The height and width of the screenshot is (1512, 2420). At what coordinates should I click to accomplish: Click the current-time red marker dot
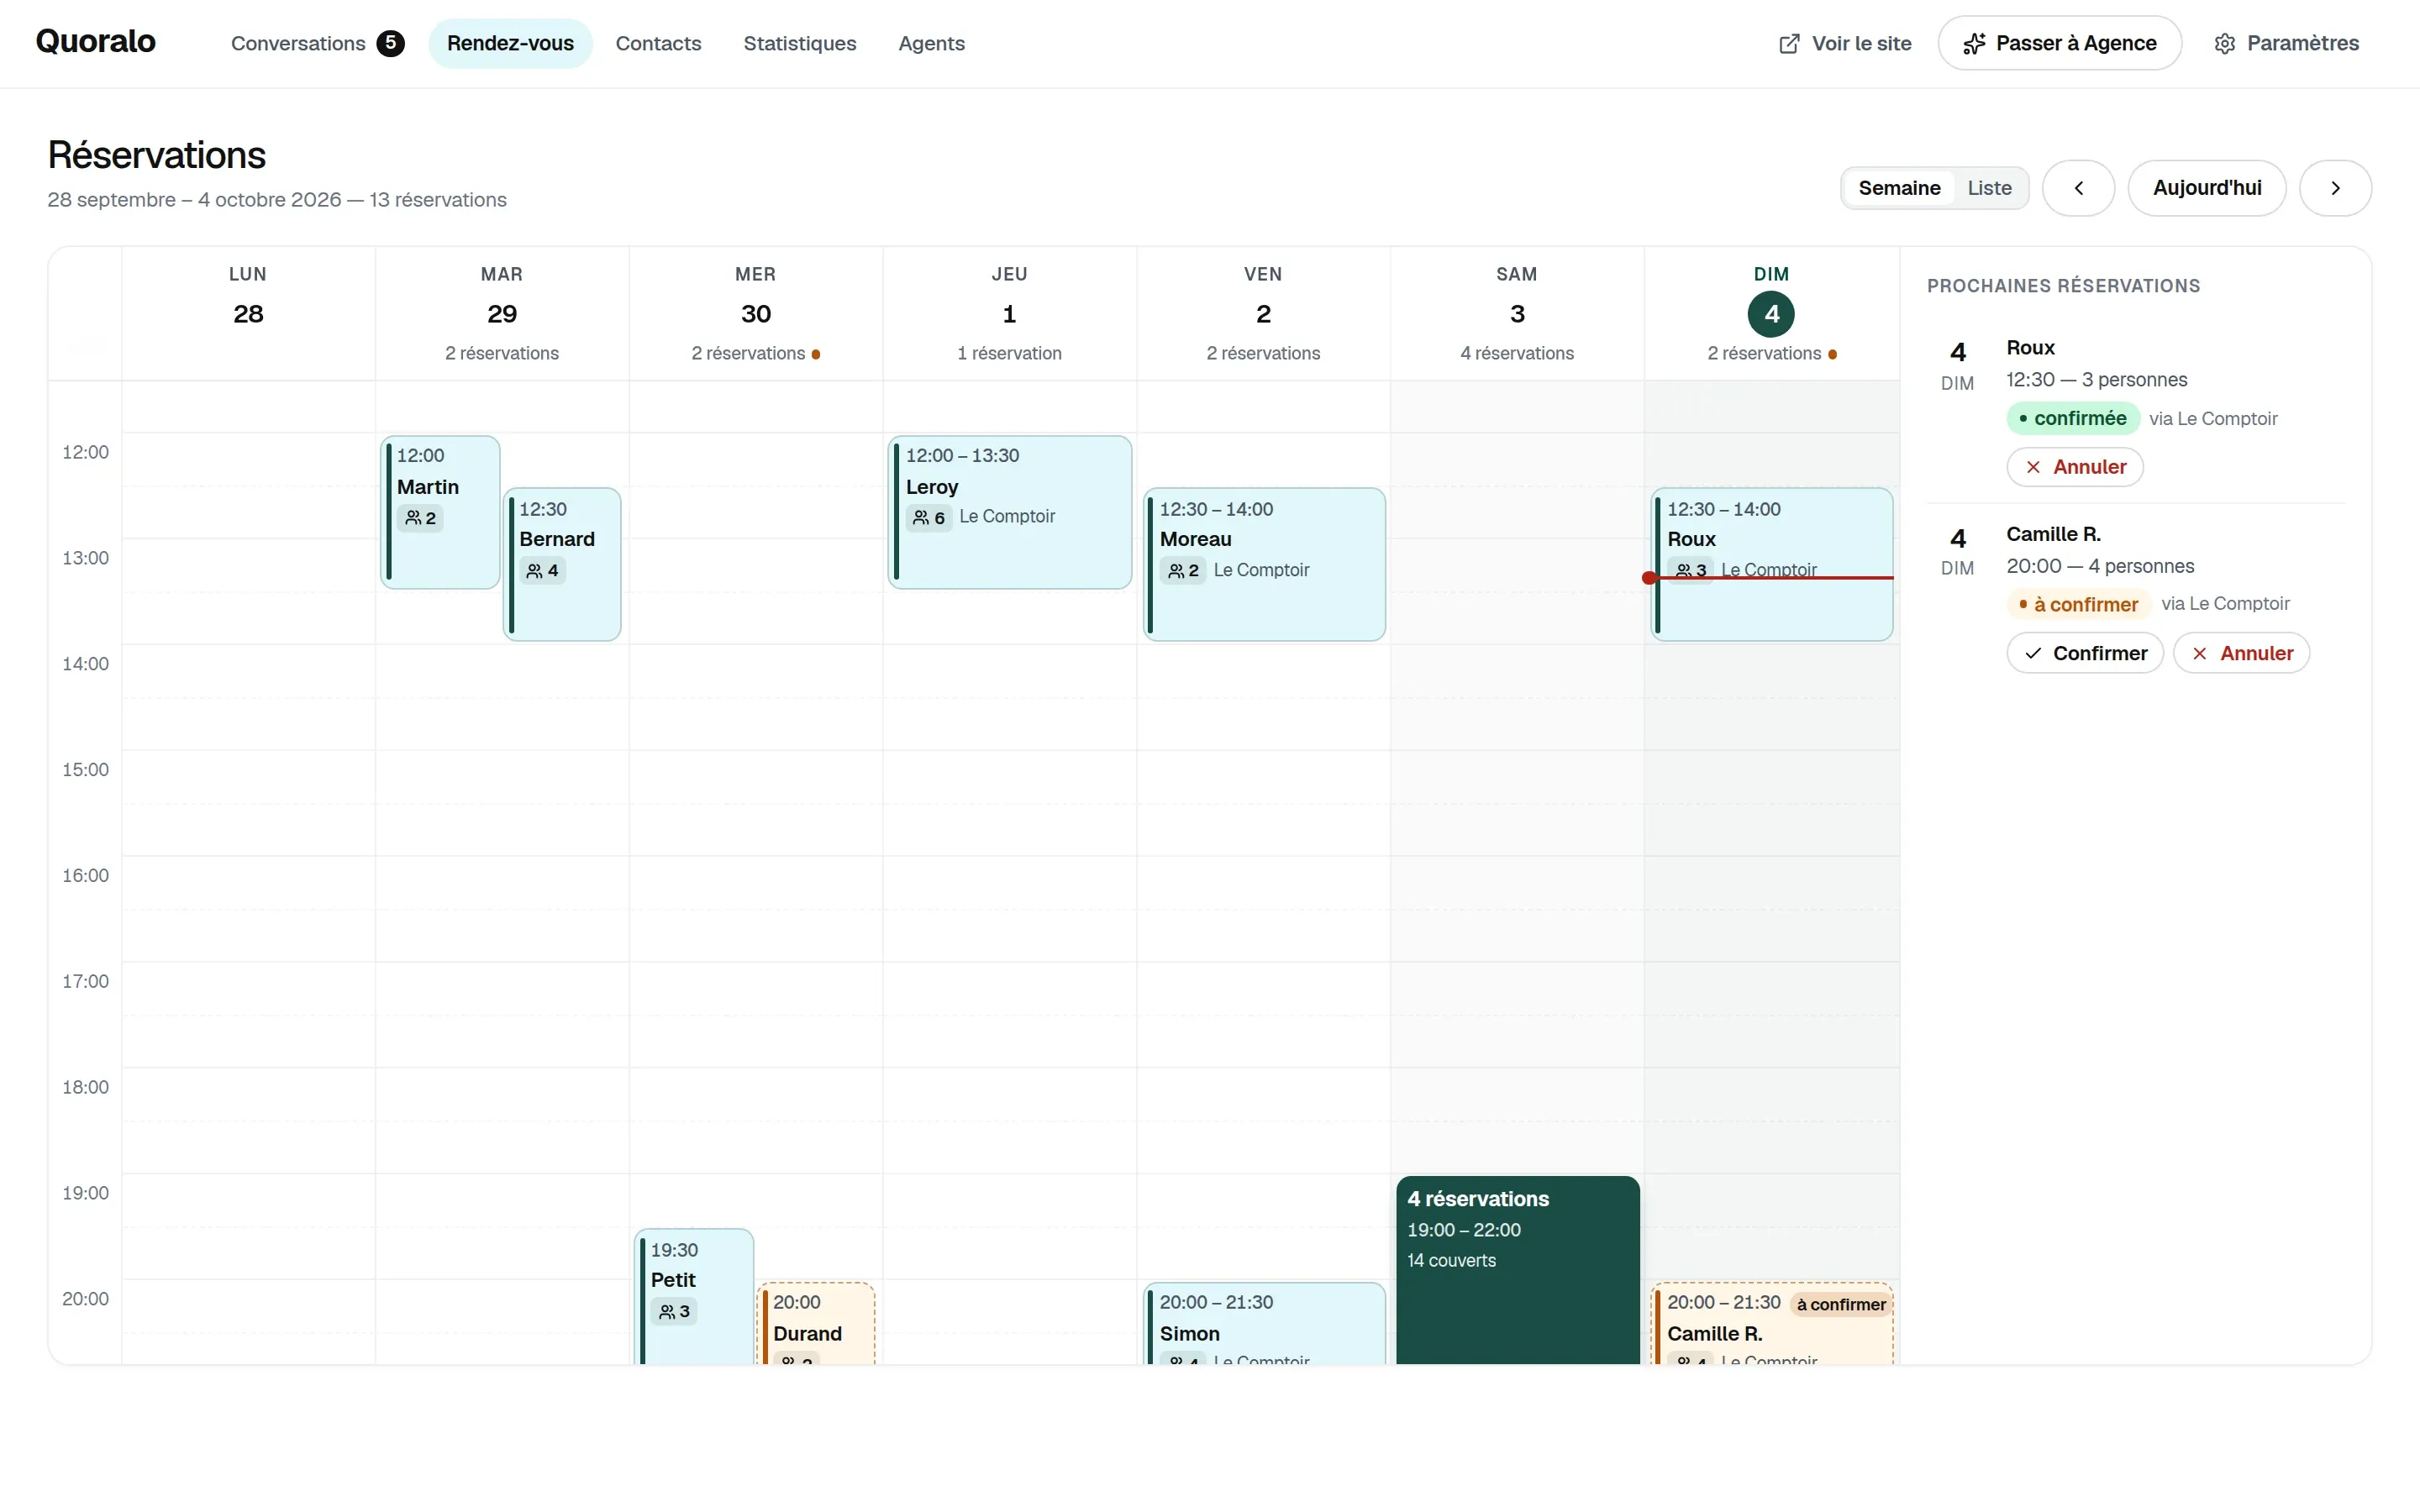pos(1649,578)
